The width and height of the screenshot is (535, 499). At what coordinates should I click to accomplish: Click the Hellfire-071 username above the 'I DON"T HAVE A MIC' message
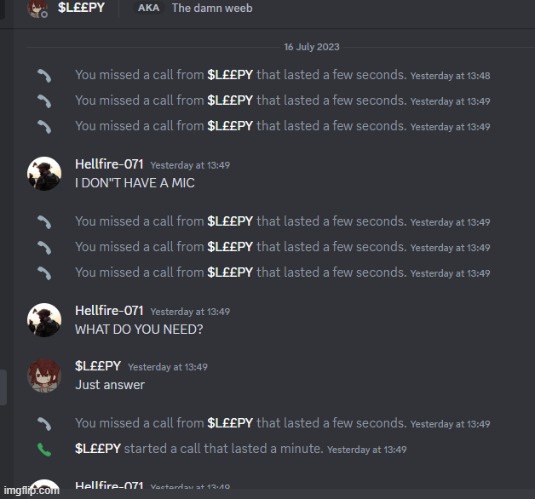(x=109, y=164)
